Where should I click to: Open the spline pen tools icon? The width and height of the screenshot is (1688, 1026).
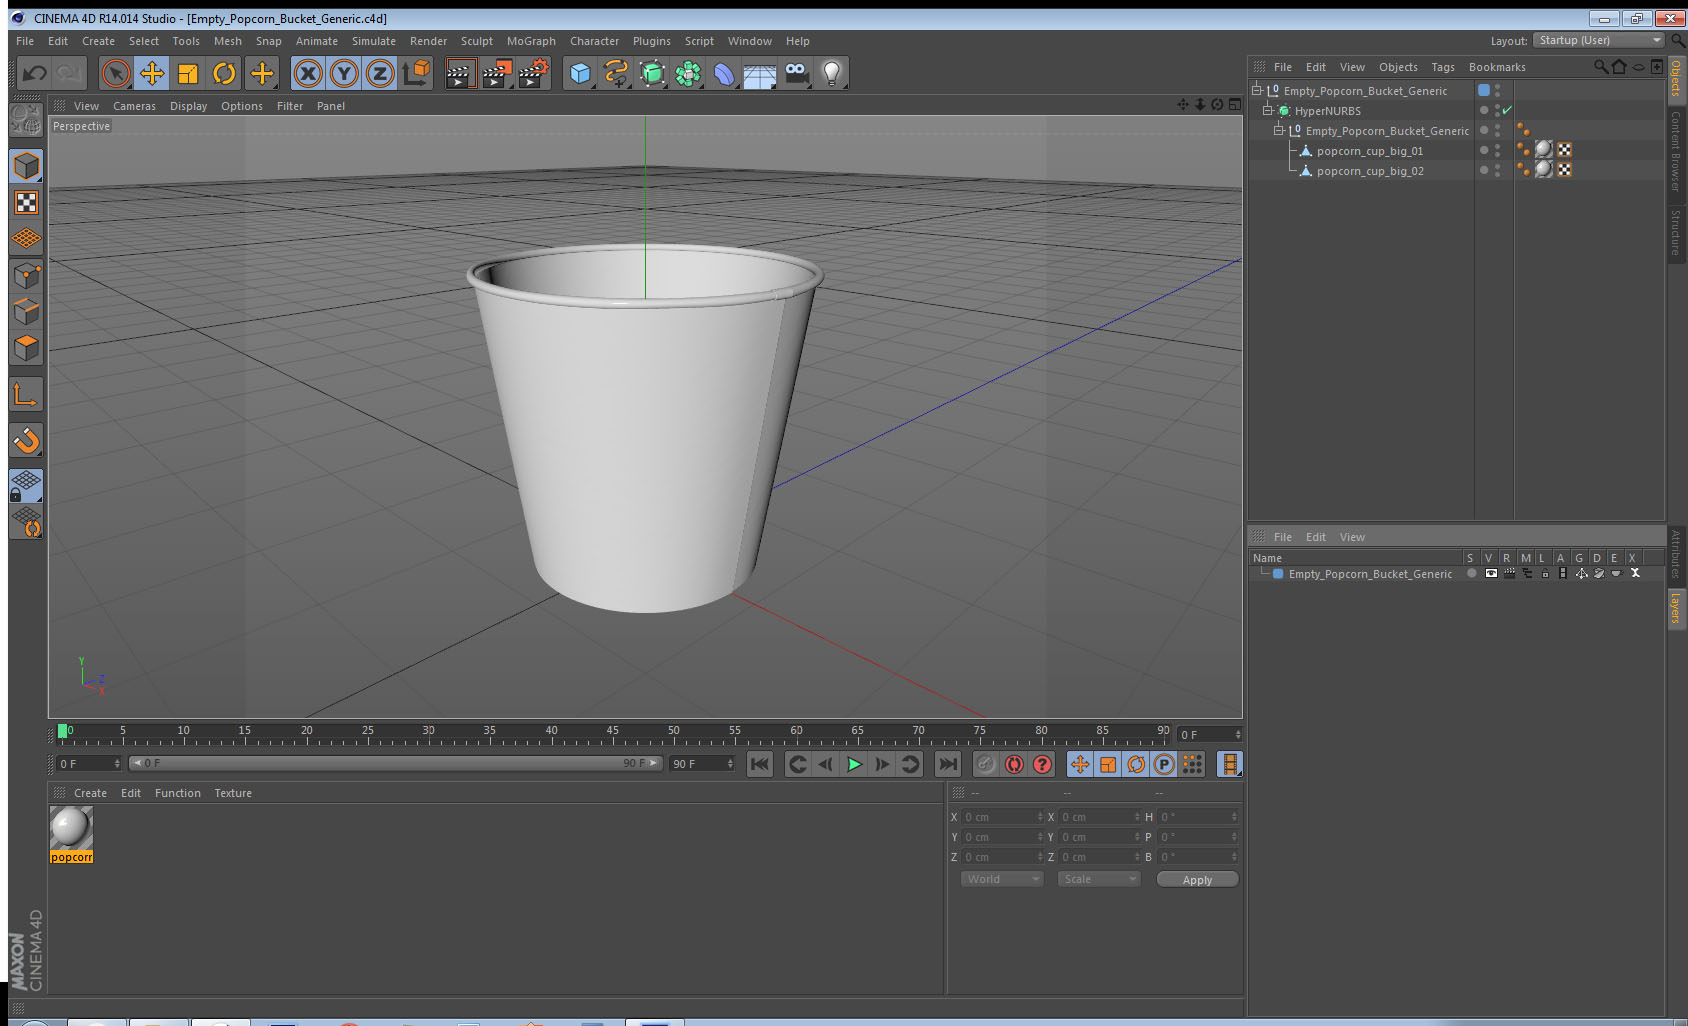click(616, 73)
